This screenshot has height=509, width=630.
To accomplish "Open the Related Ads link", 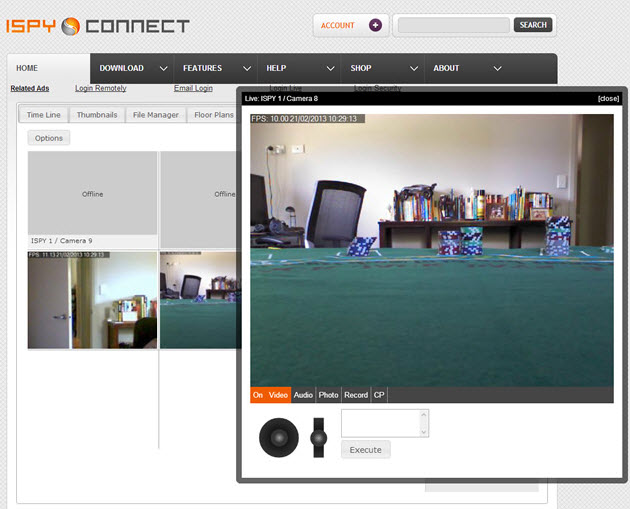I will (30, 88).
